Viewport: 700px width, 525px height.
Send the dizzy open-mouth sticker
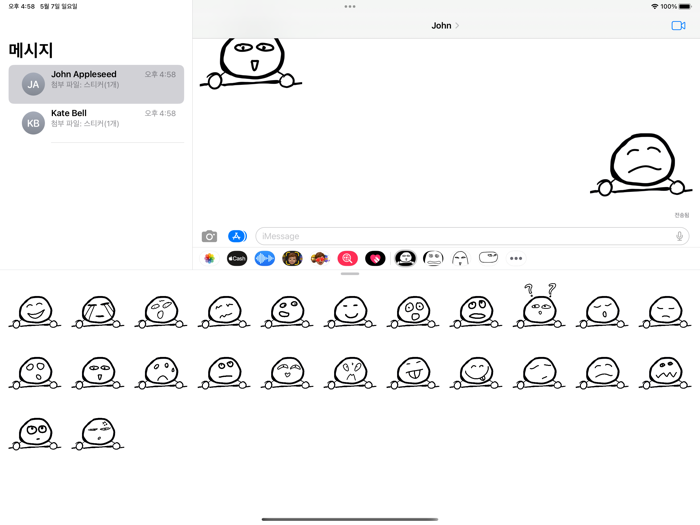(x=161, y=312)
